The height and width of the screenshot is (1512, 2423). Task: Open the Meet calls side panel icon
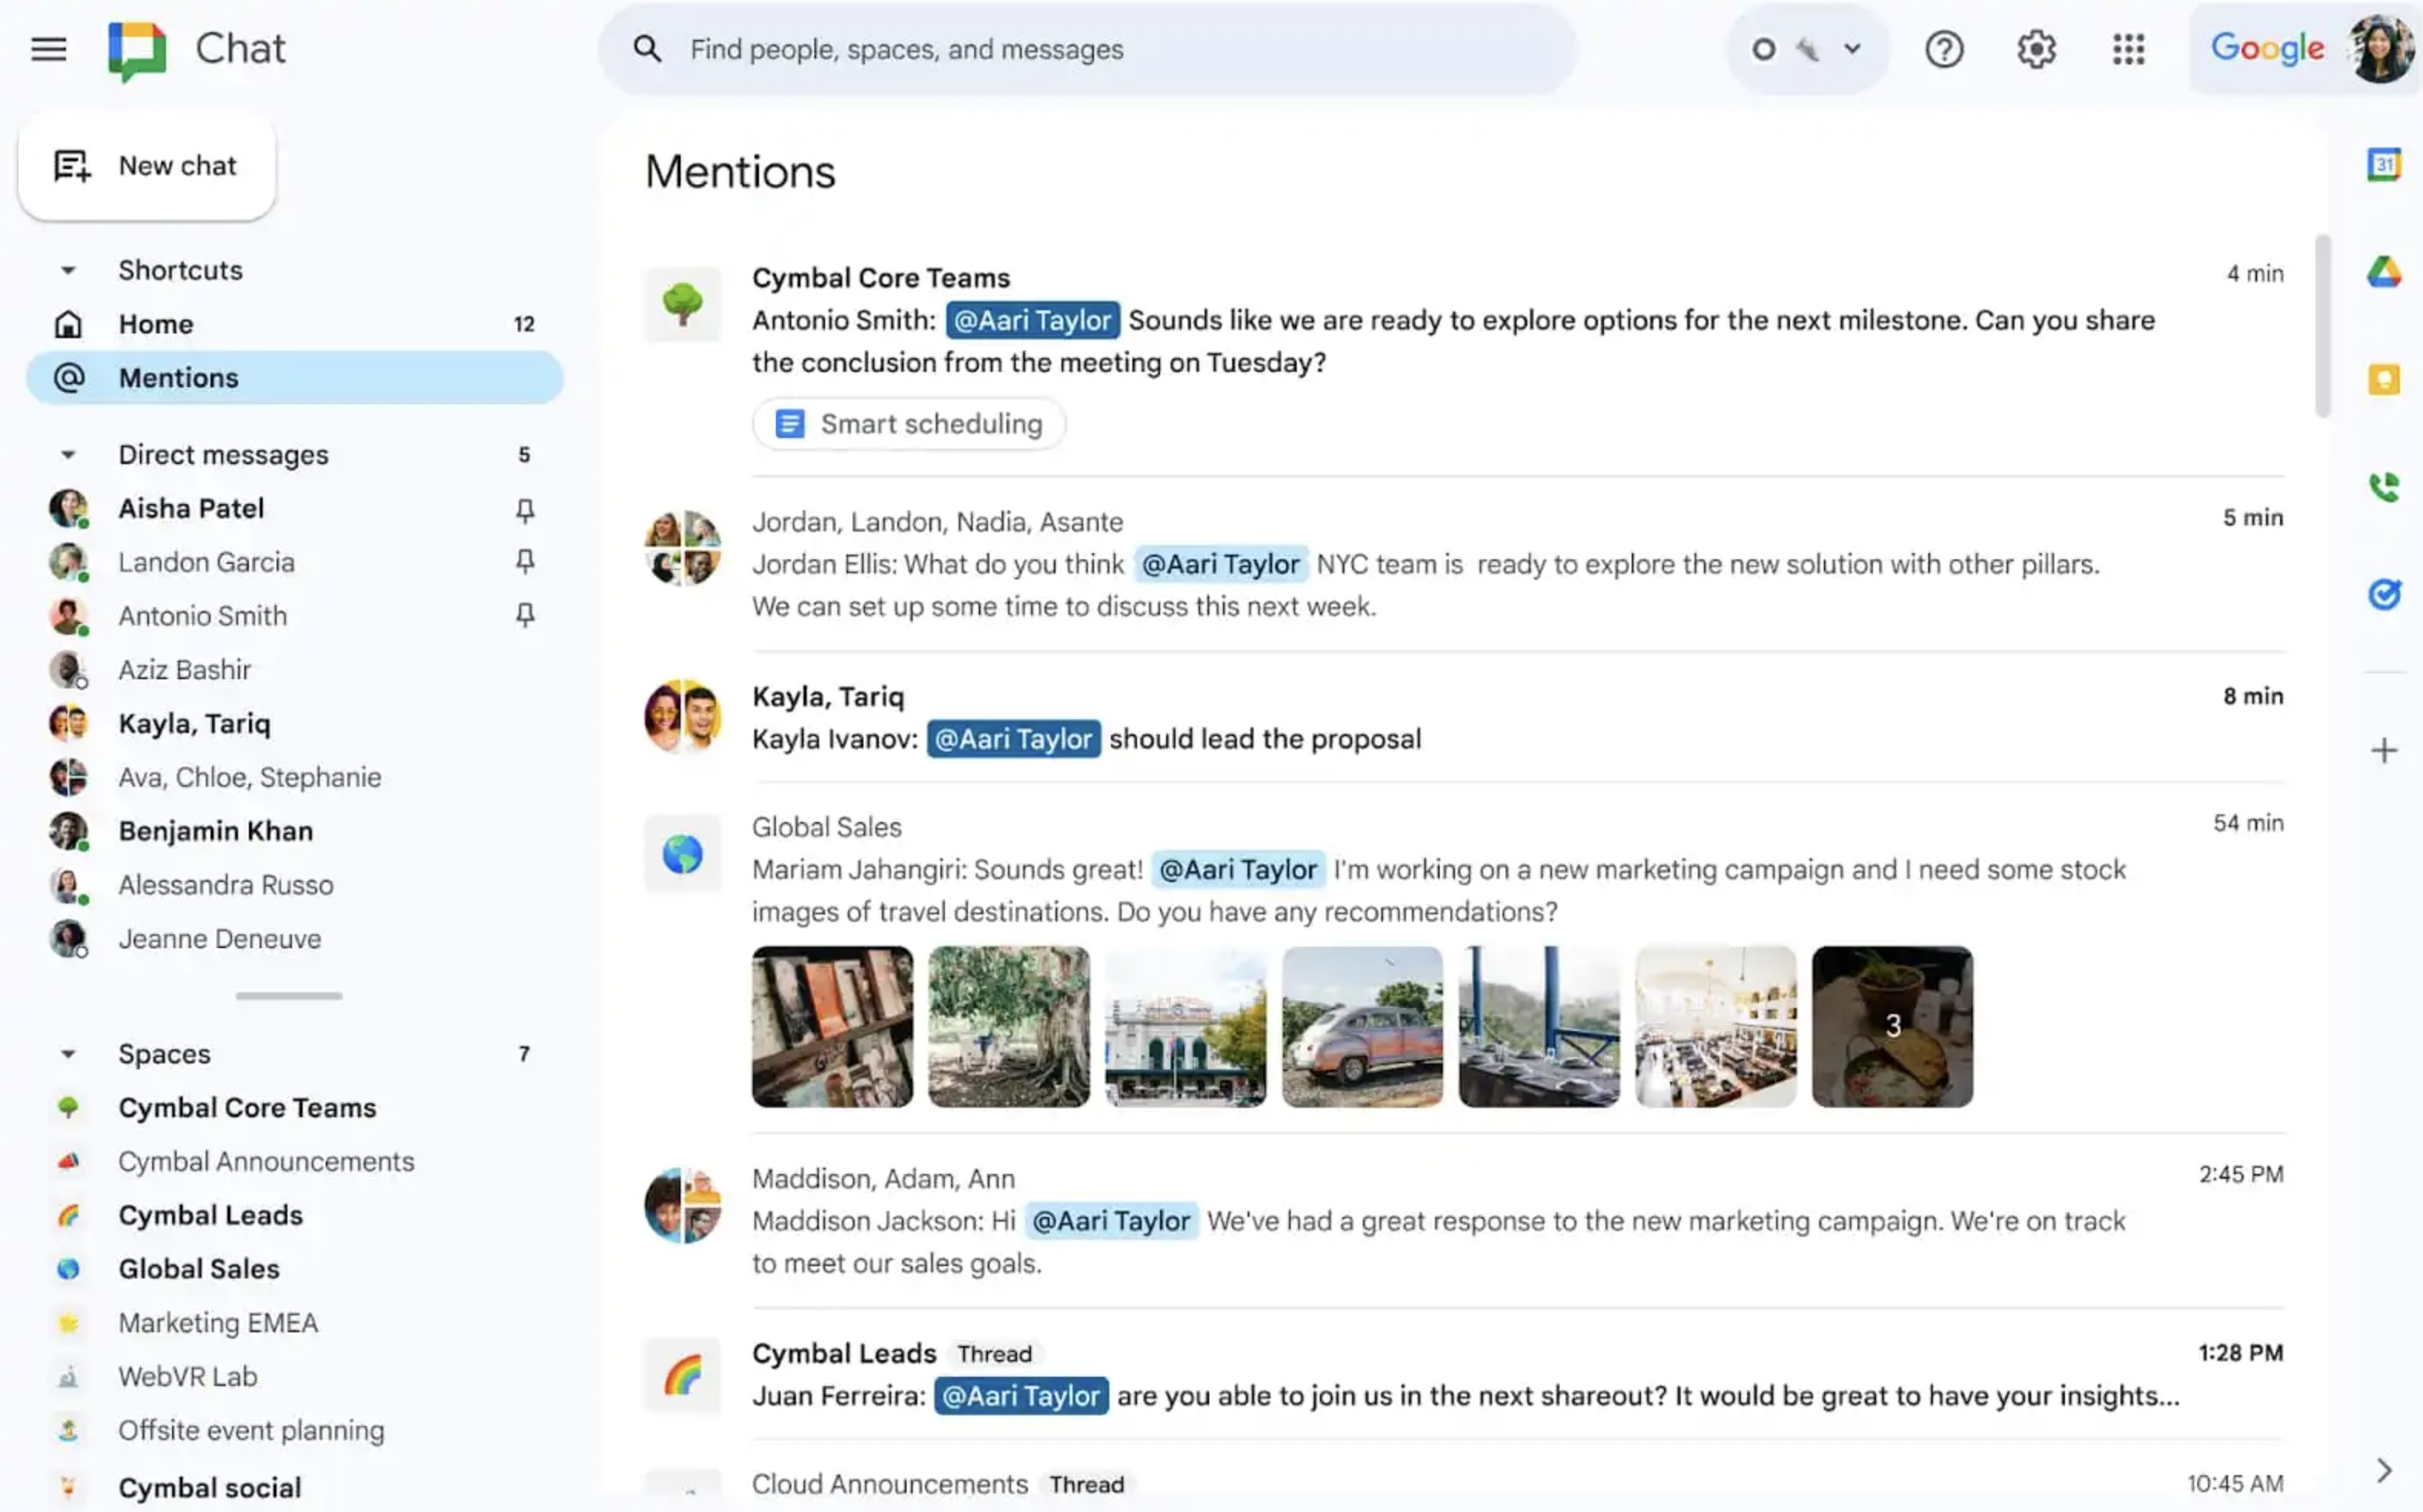click(2383, 487)
